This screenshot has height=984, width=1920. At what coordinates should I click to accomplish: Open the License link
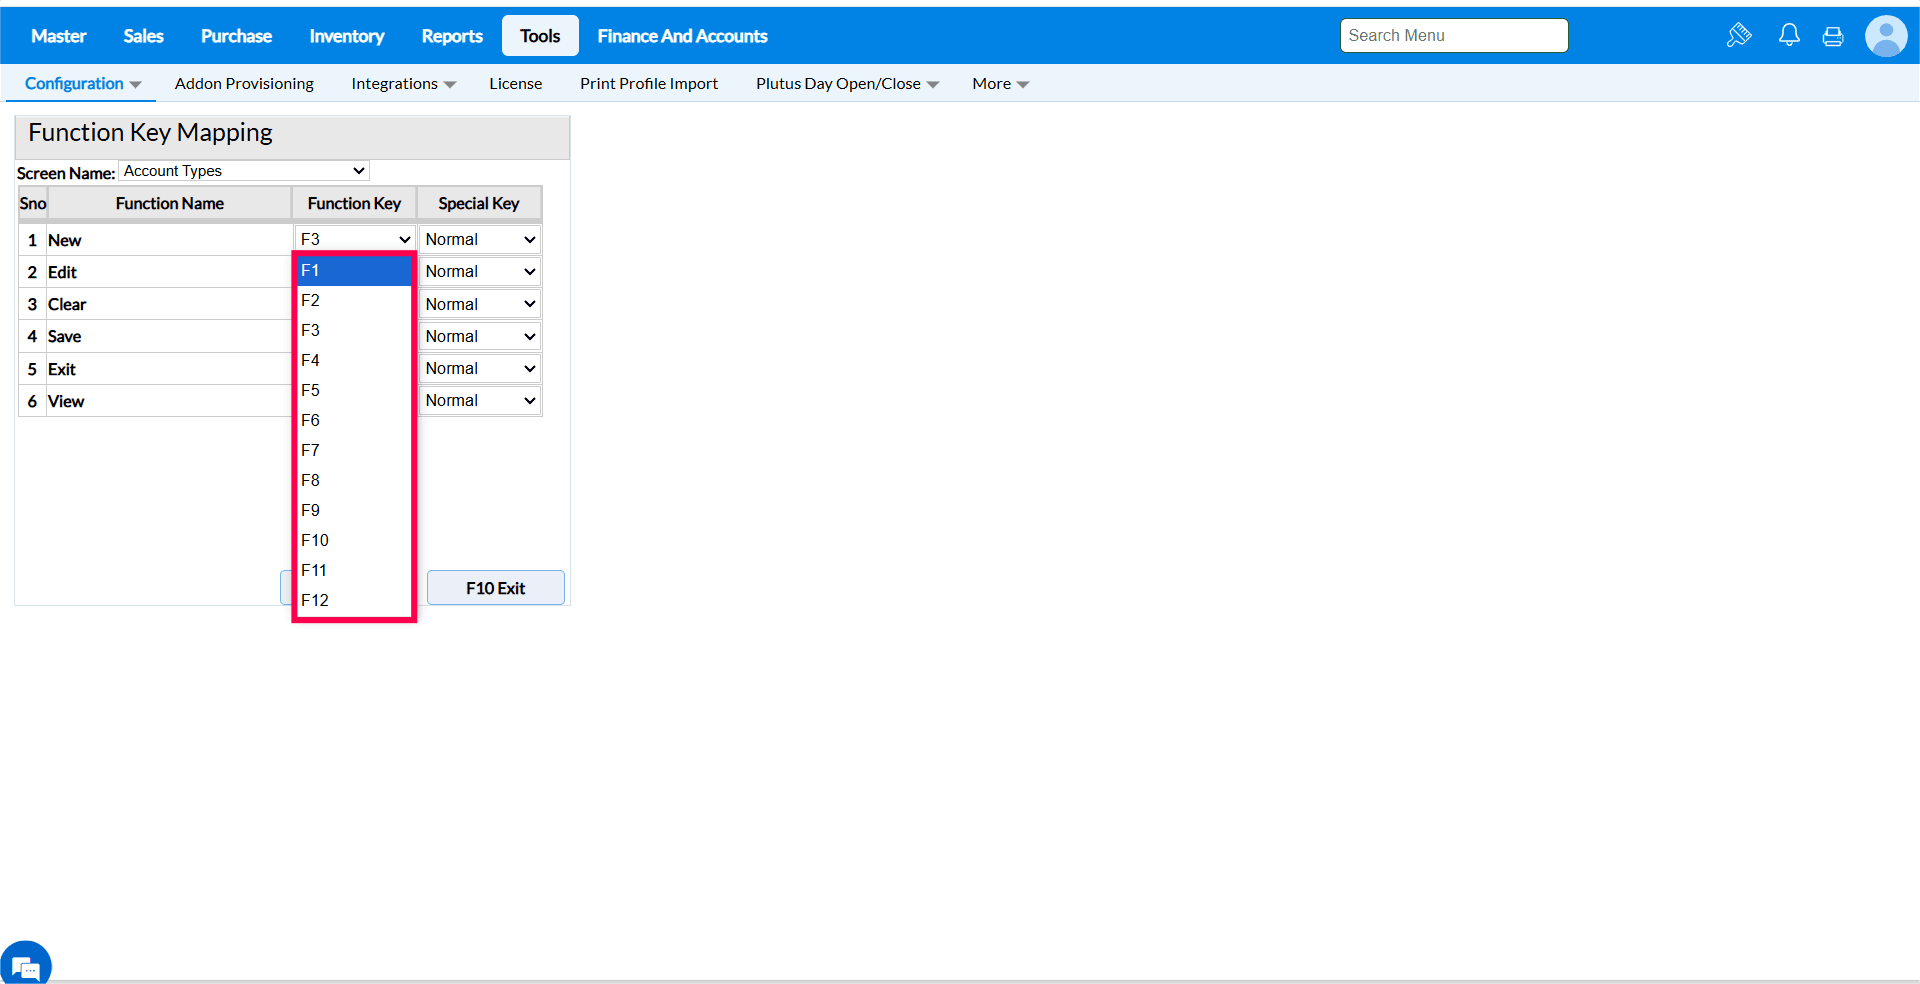click(x=516, y=84)
